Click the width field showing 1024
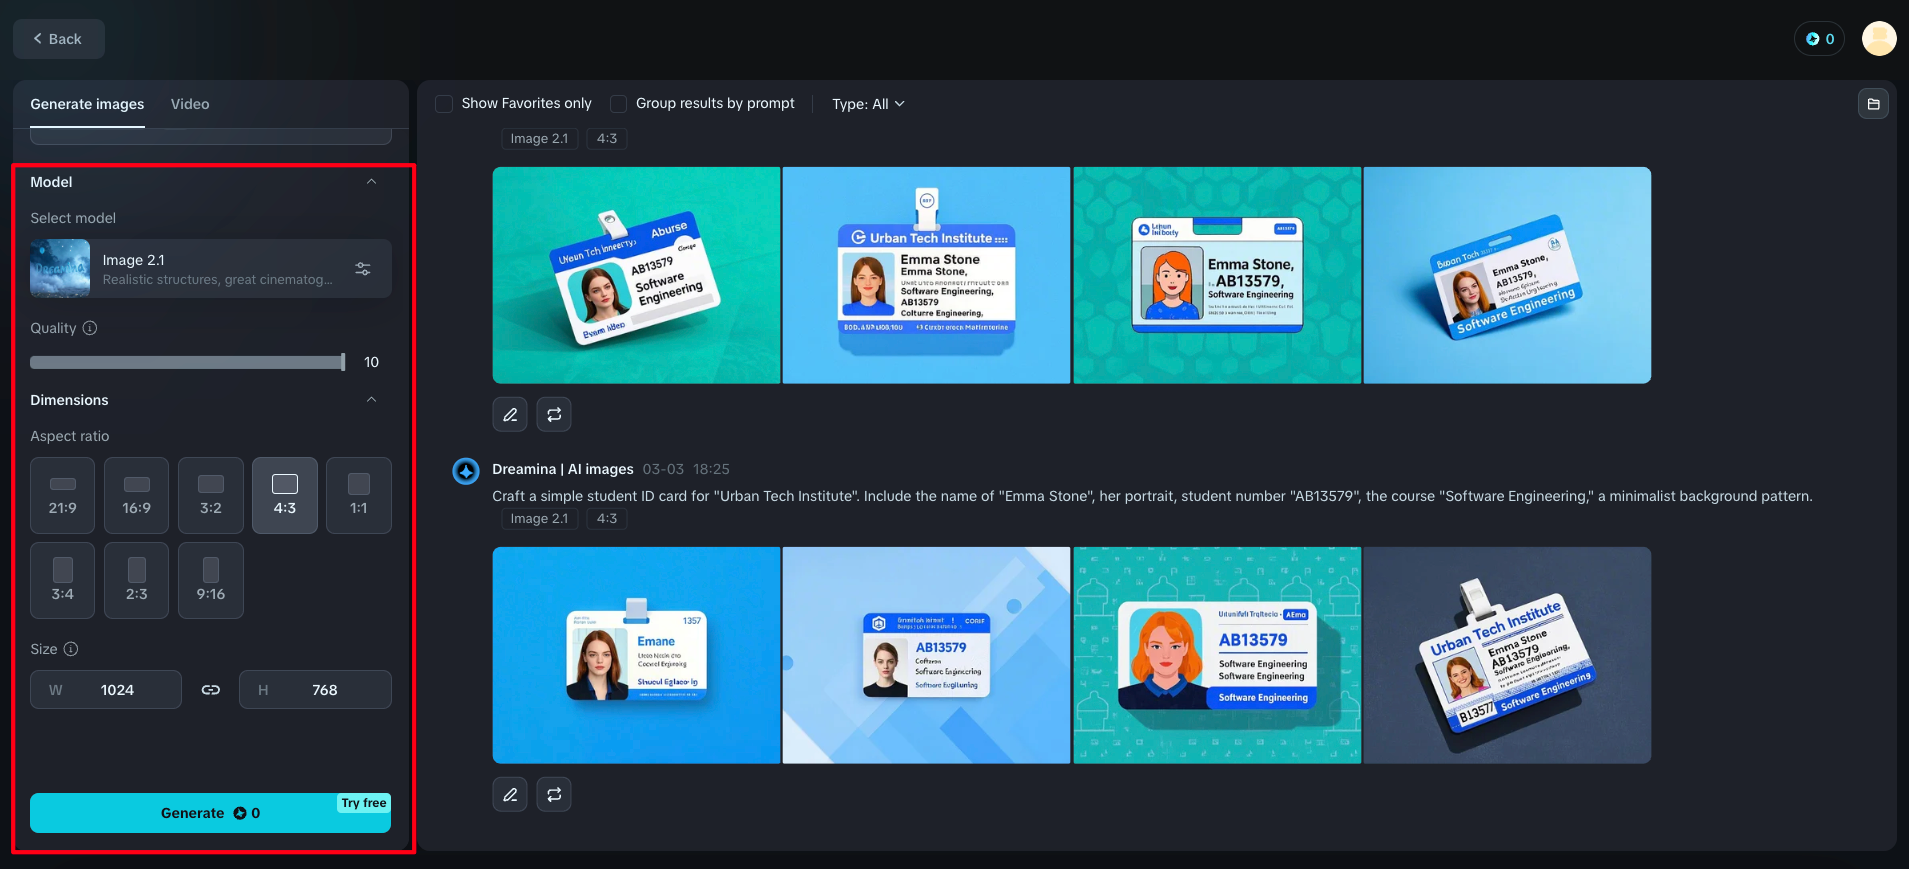The width and height of the screenshot is (1909, 869). 106,690
